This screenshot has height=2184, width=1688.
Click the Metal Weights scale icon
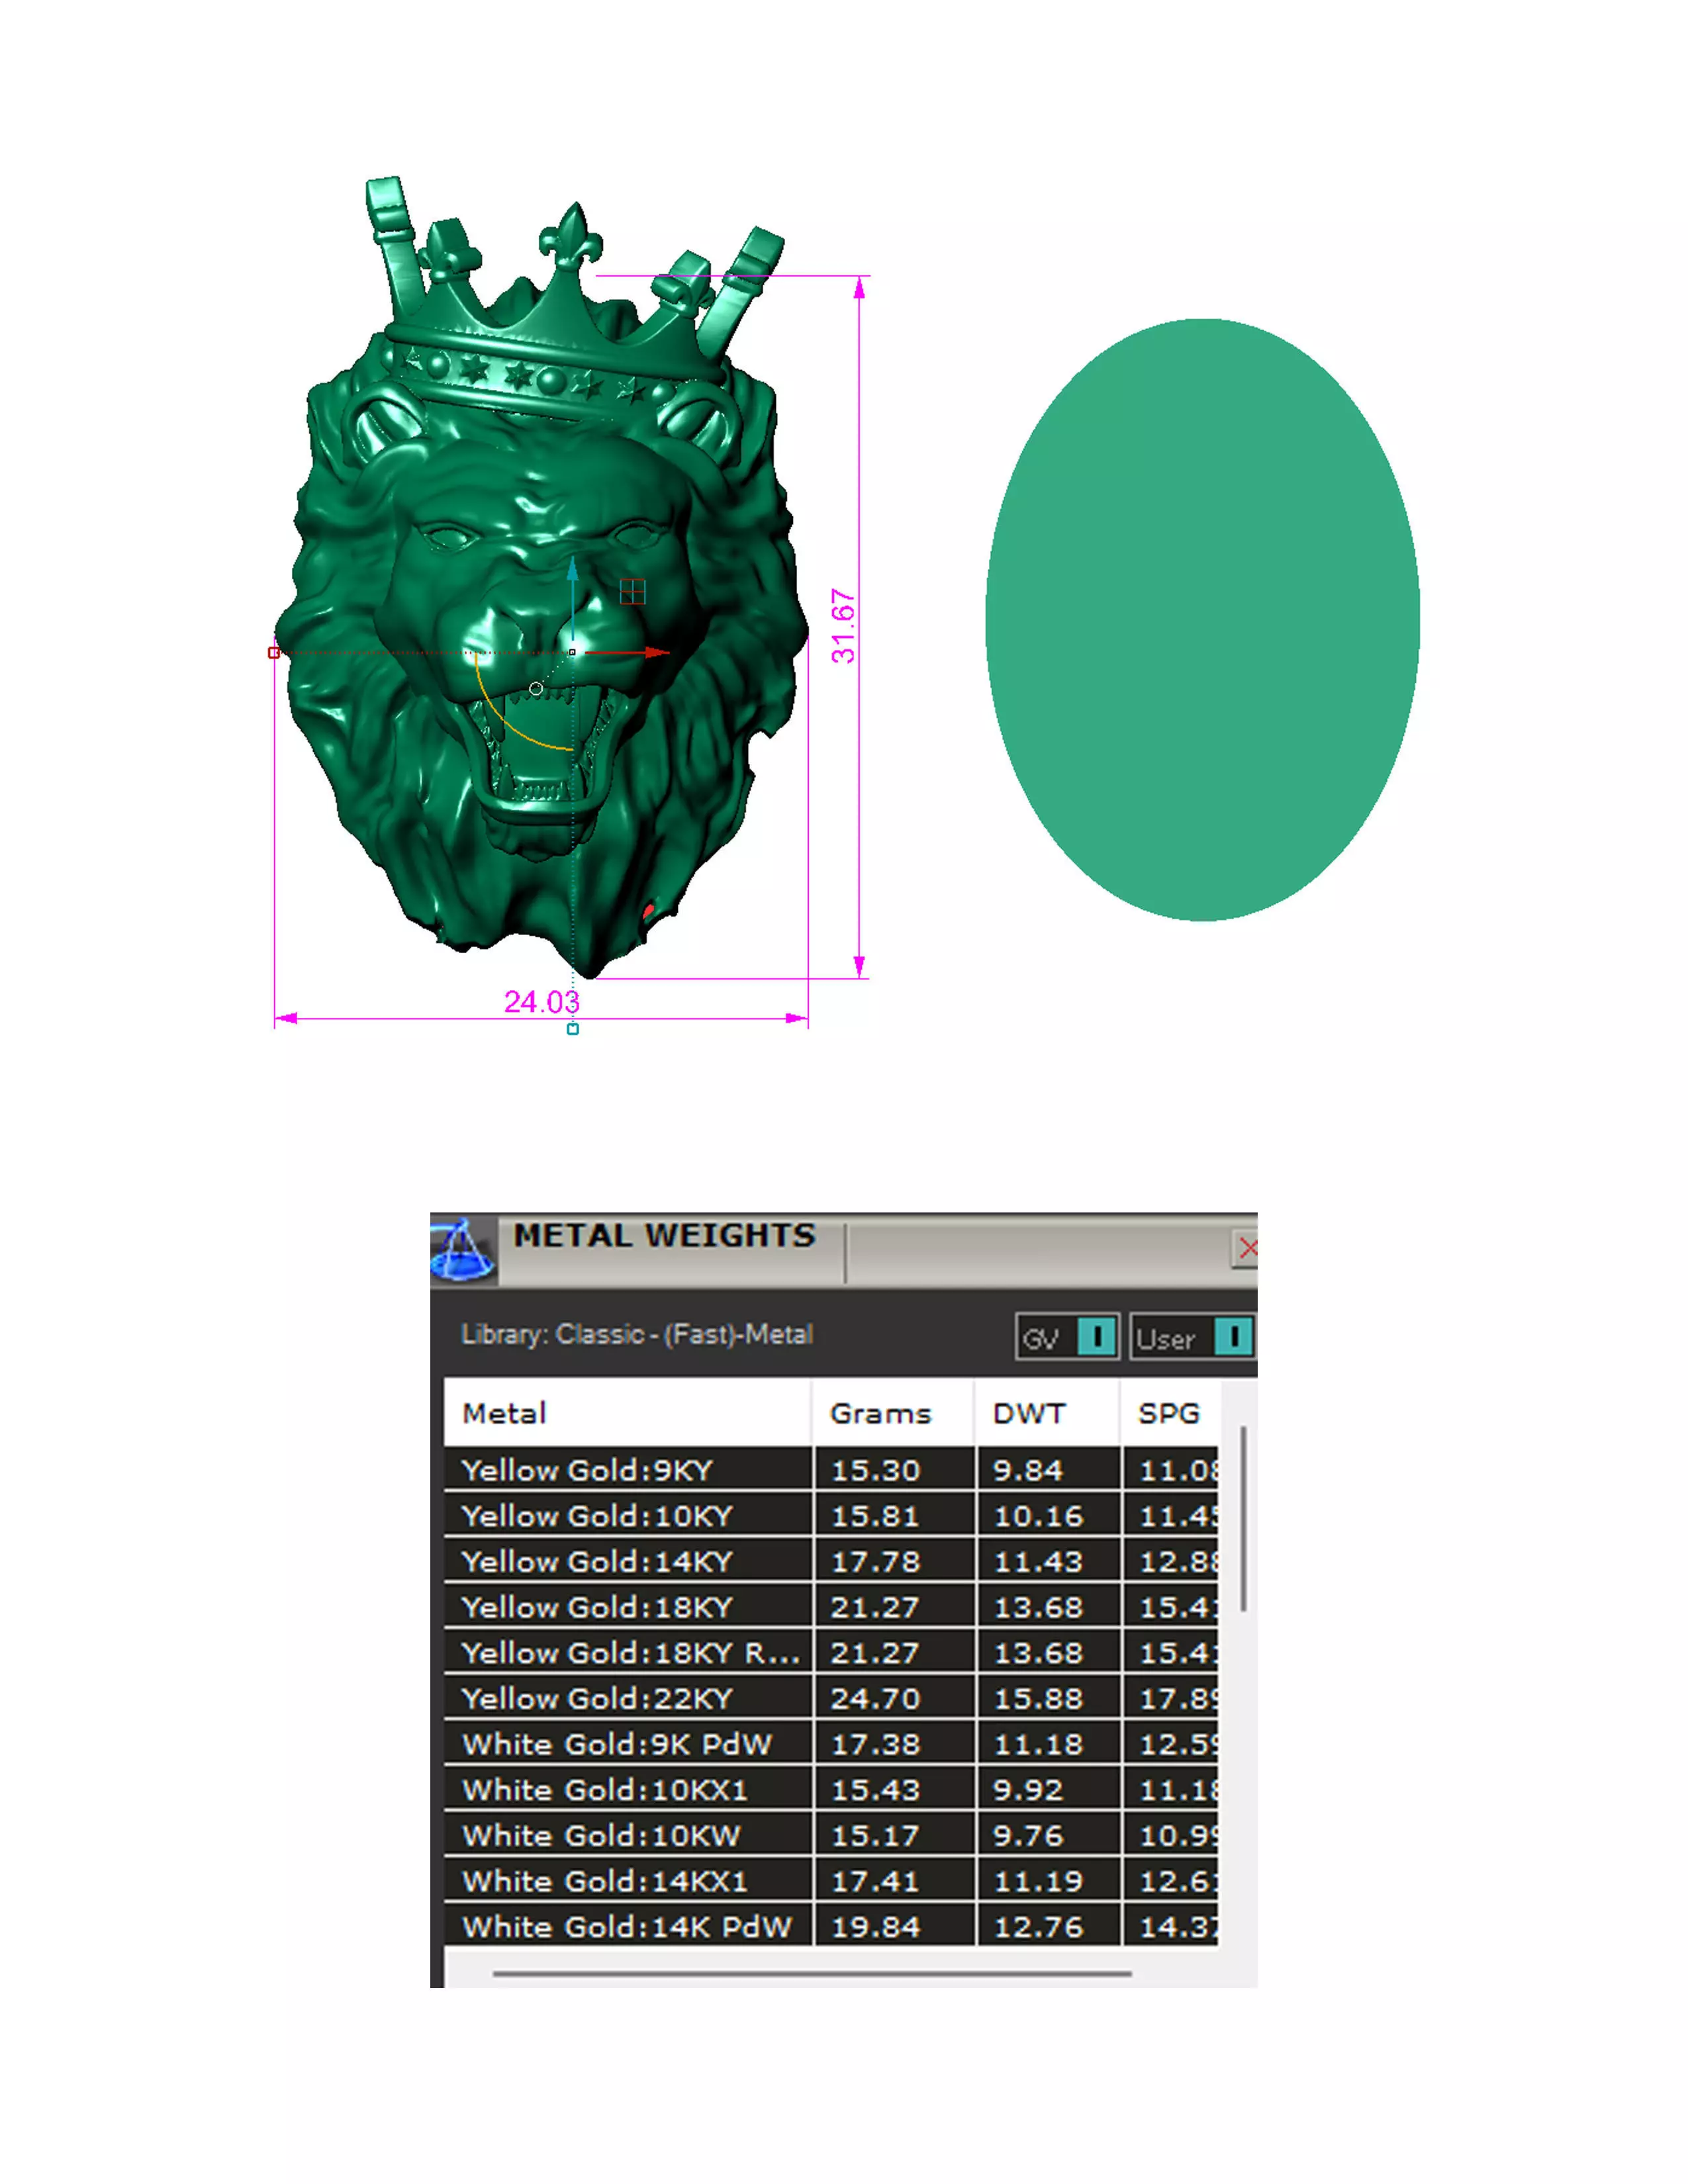point(463,1249)
